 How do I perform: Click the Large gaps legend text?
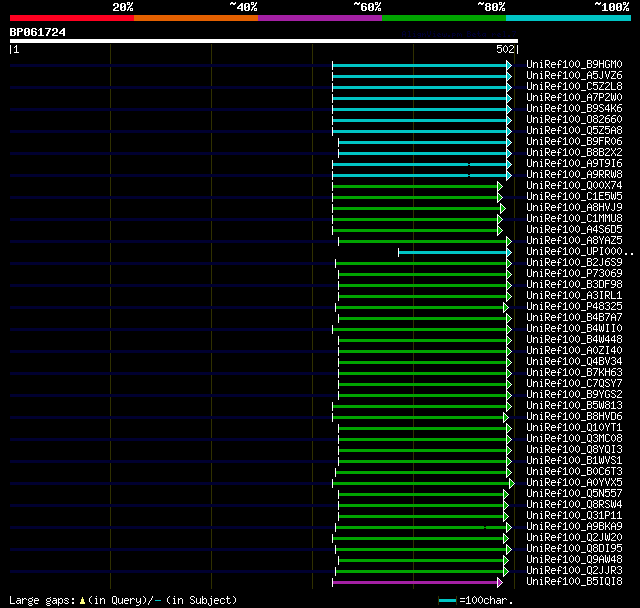(123, 600)
